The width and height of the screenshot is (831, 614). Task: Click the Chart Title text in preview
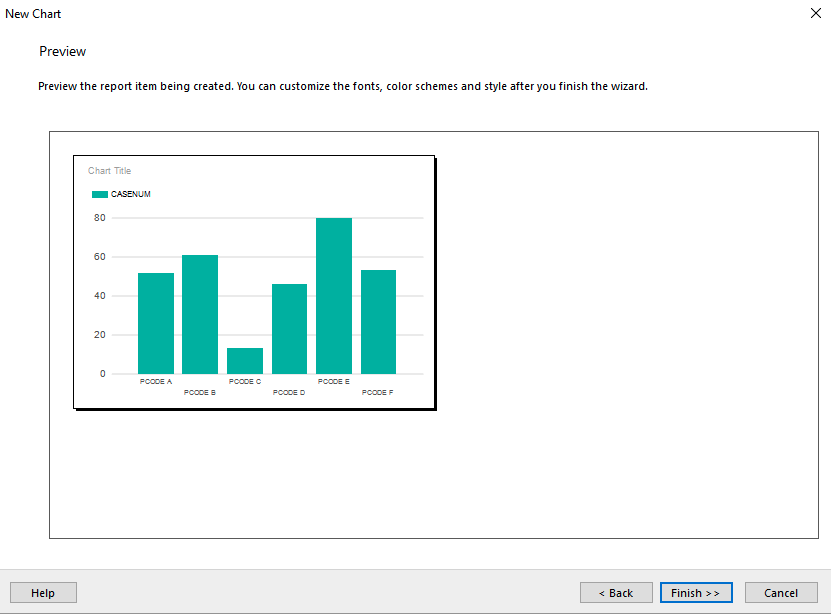pos(109,171)
